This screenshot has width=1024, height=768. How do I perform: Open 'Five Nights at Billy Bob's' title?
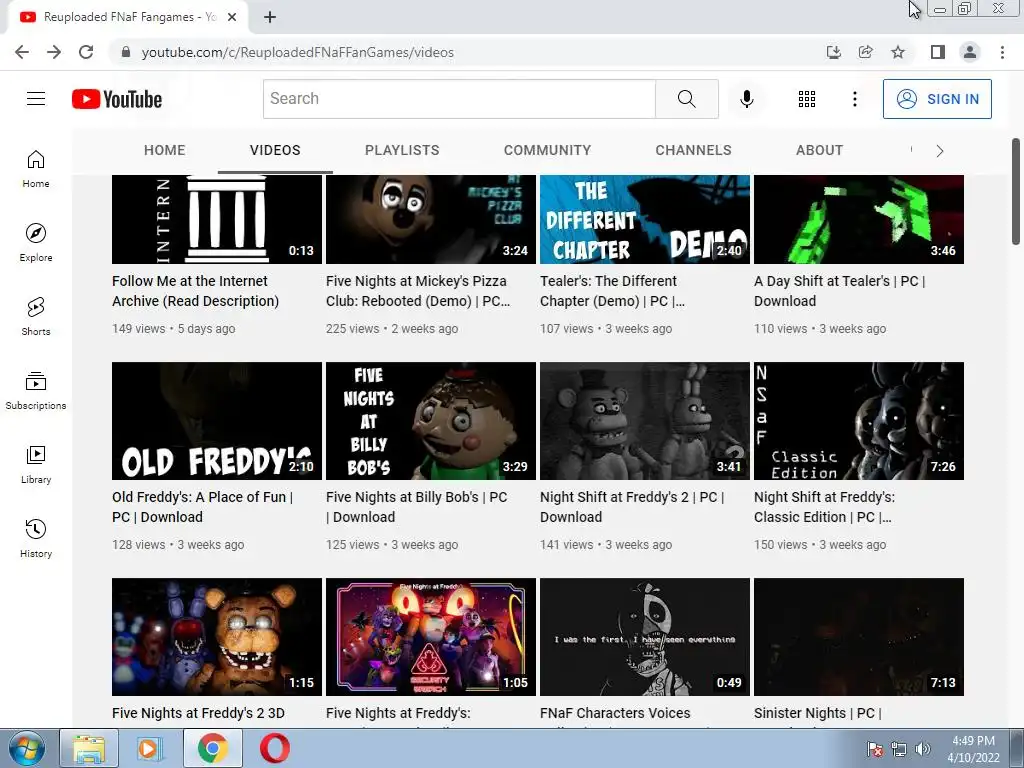point(417,507)
